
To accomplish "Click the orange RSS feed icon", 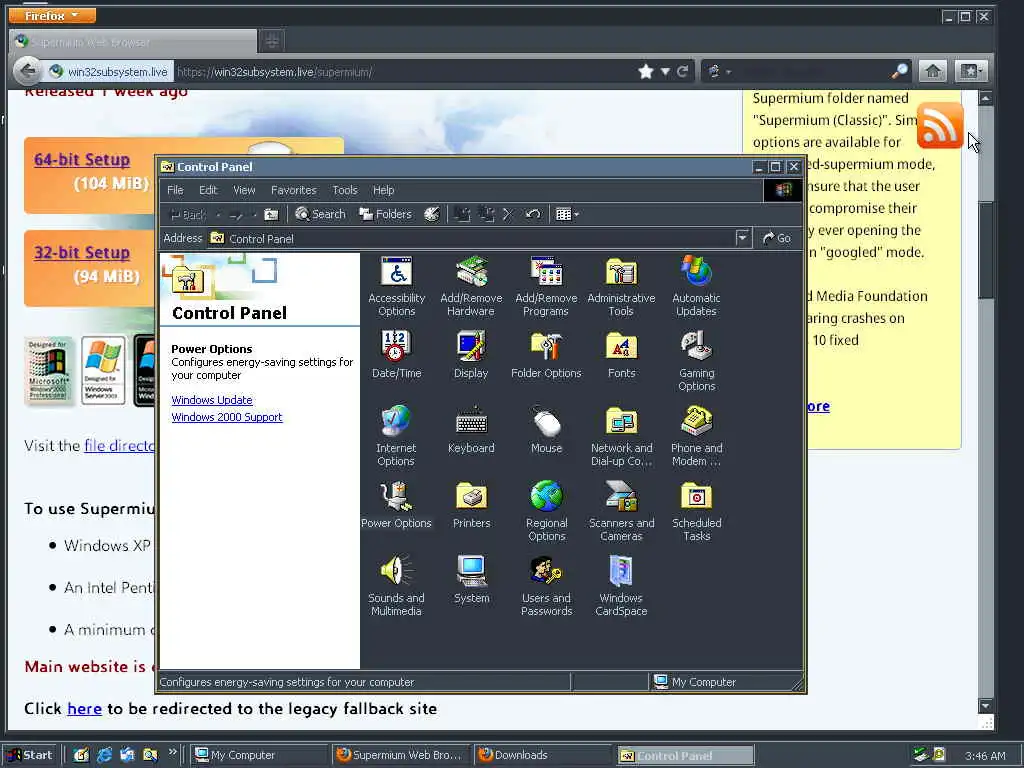I will point(940,125).
